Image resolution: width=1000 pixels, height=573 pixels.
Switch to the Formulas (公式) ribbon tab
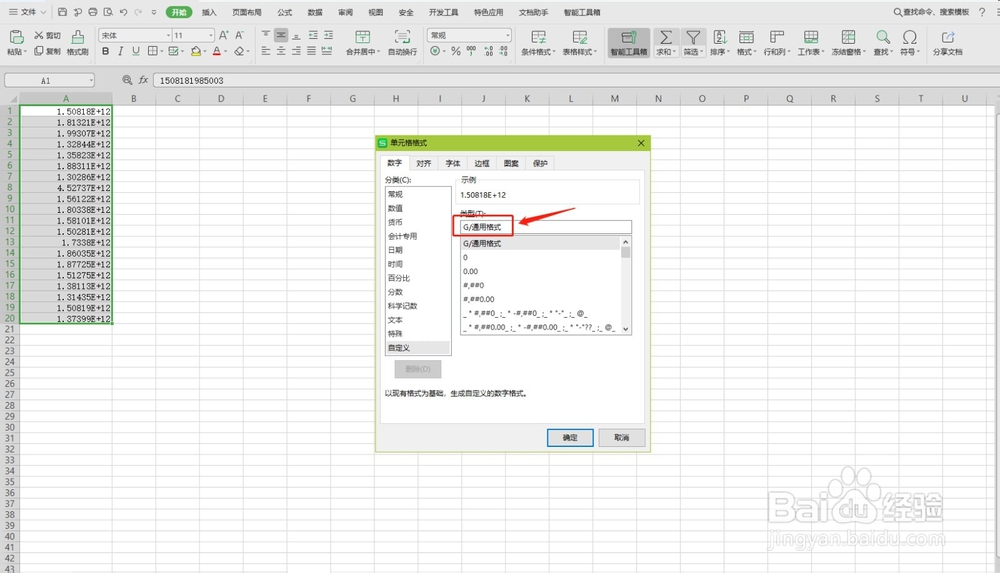pyautogui.click(x=284, y=12)
